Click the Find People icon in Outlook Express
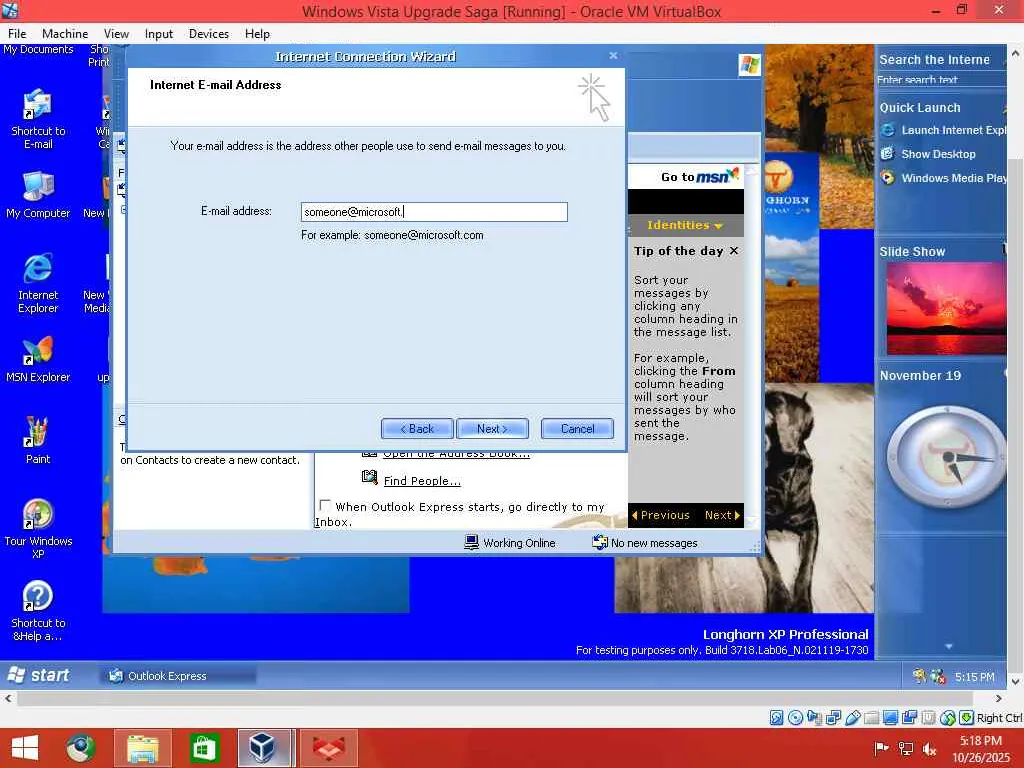1024x768 pixels. (x=370, y=478)
